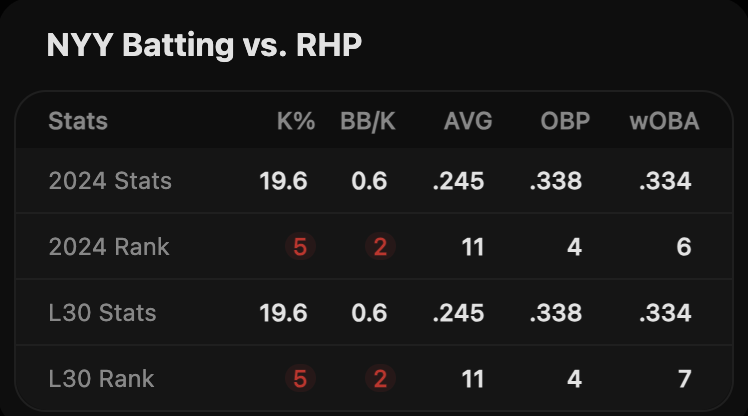Click the .338 OBP value in L30 Stats row
Viewport: 748px width, 416px height.
tap(555, 313)
